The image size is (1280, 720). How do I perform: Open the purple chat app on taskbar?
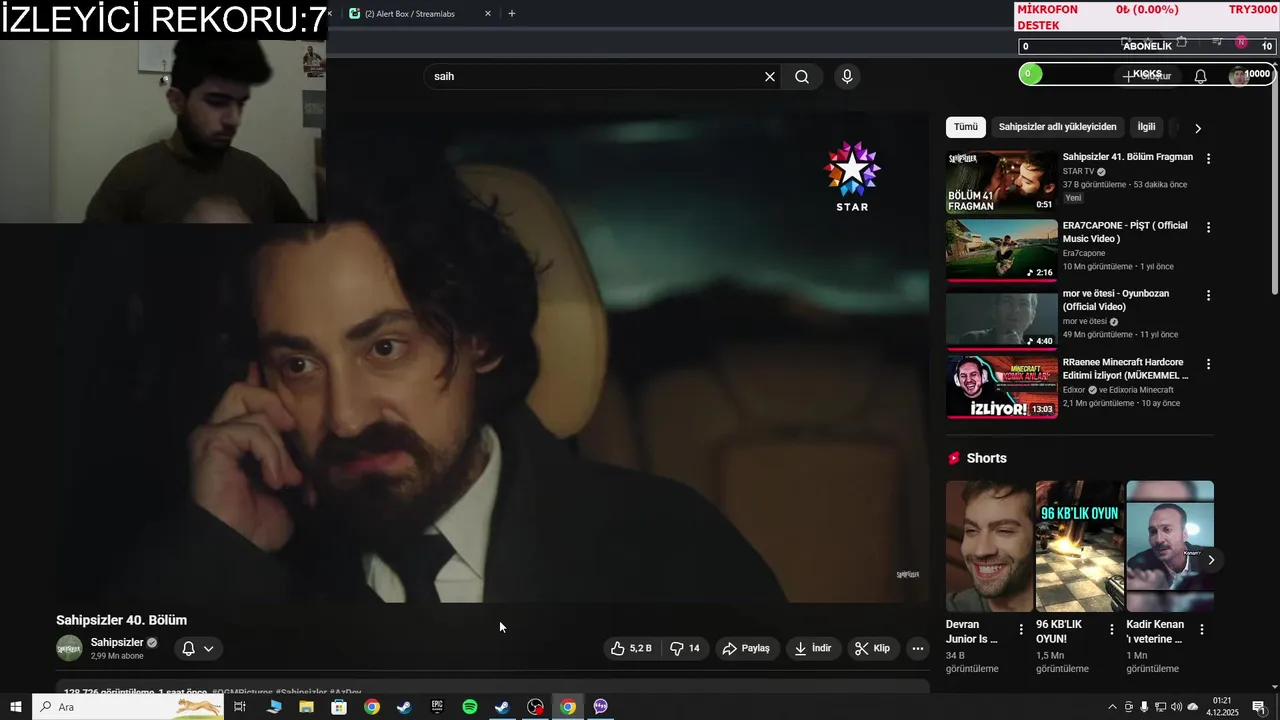(601, 707)
